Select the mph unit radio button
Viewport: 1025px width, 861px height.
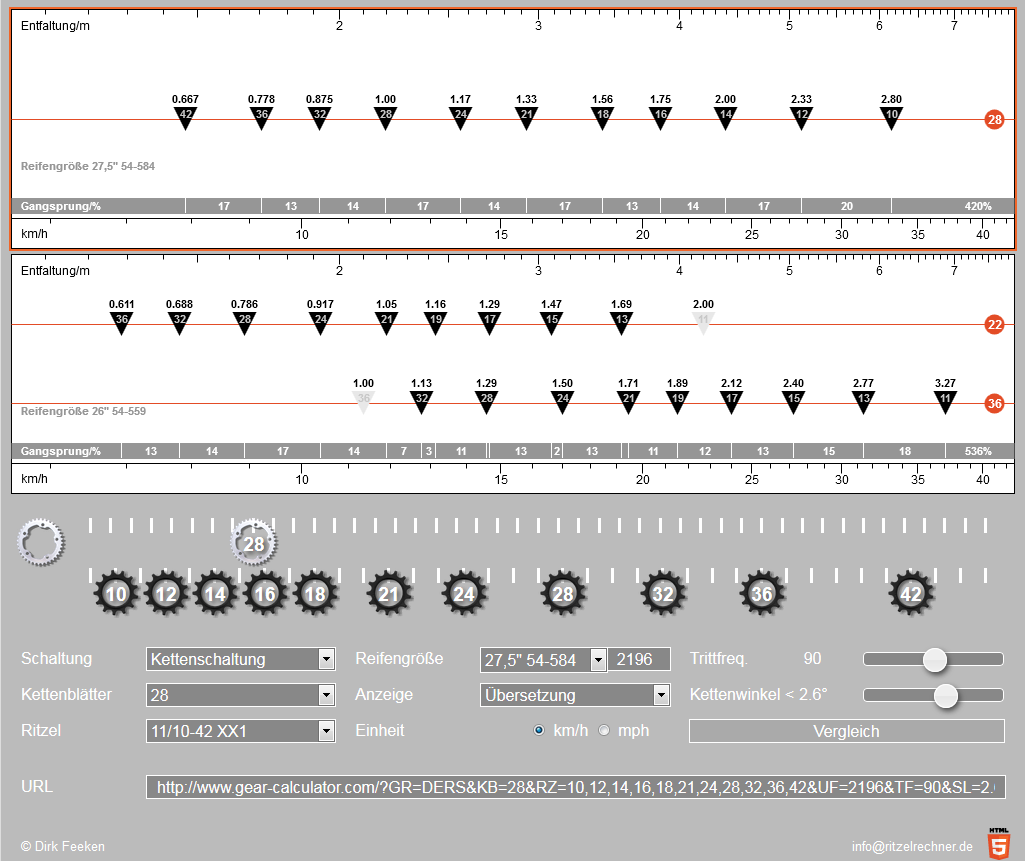[604, 731]
